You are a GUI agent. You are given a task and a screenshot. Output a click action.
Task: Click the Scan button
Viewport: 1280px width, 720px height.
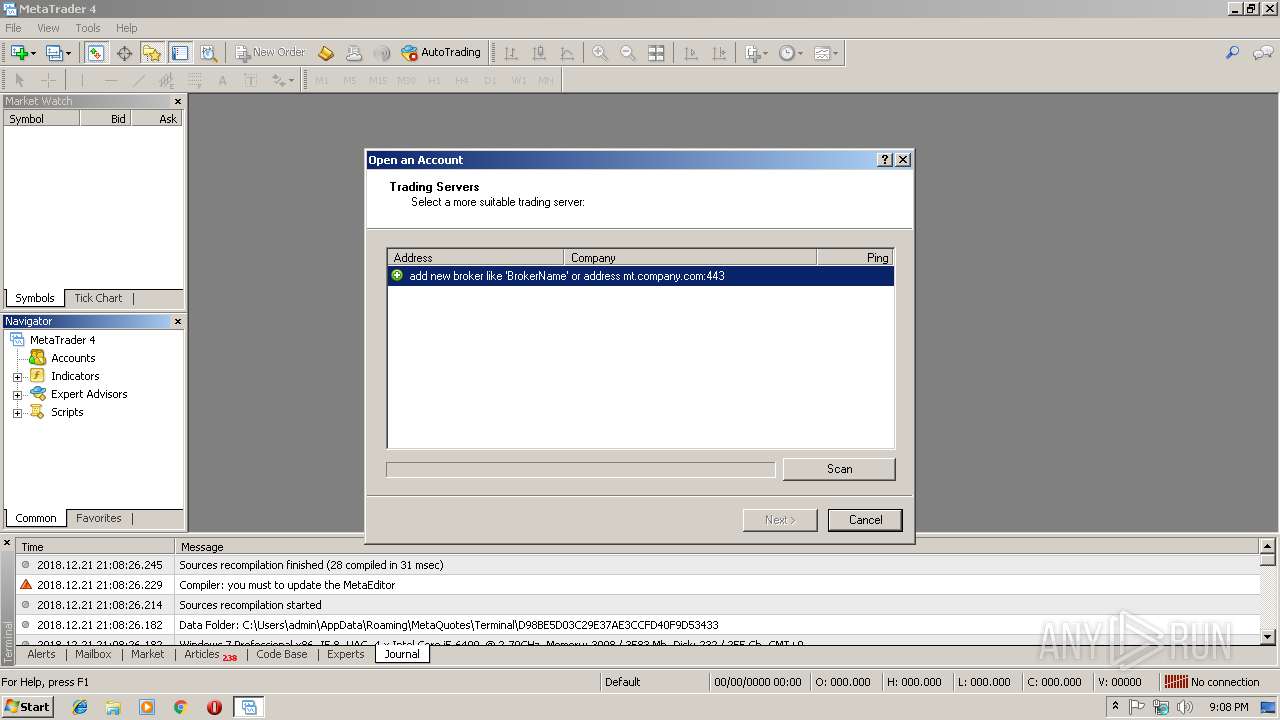tap(839, 469)
